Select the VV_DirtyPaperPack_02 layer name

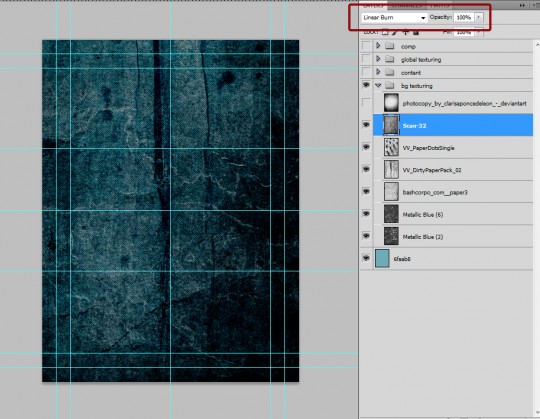pos(432,170)
